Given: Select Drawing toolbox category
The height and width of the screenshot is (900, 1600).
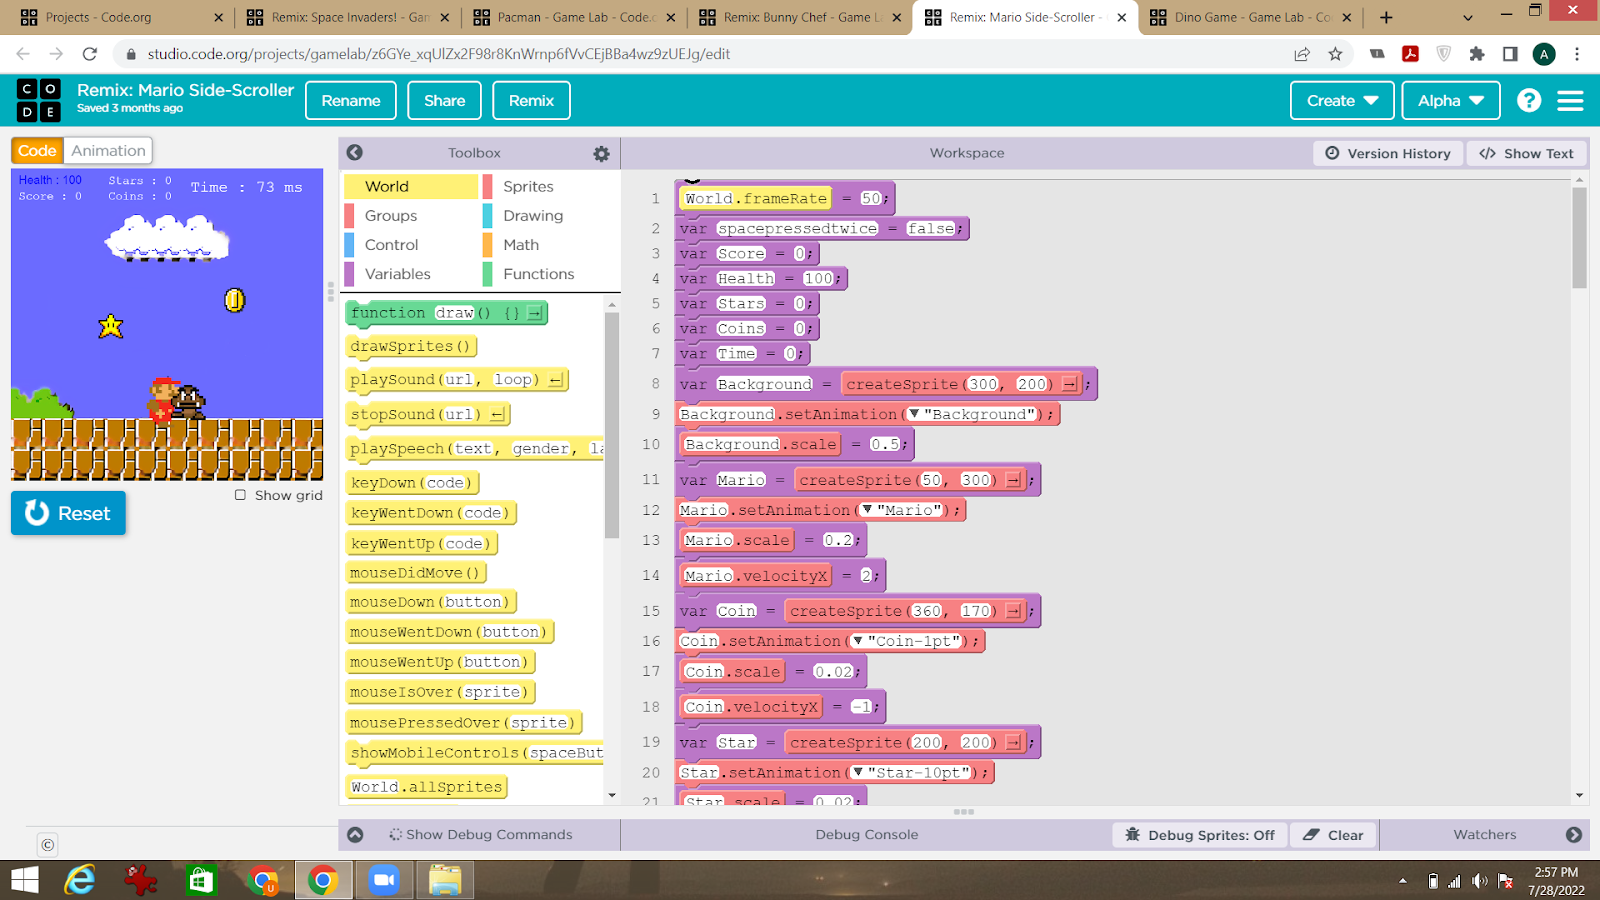Looking at the screenshot, I should click(x=549, y=215).
